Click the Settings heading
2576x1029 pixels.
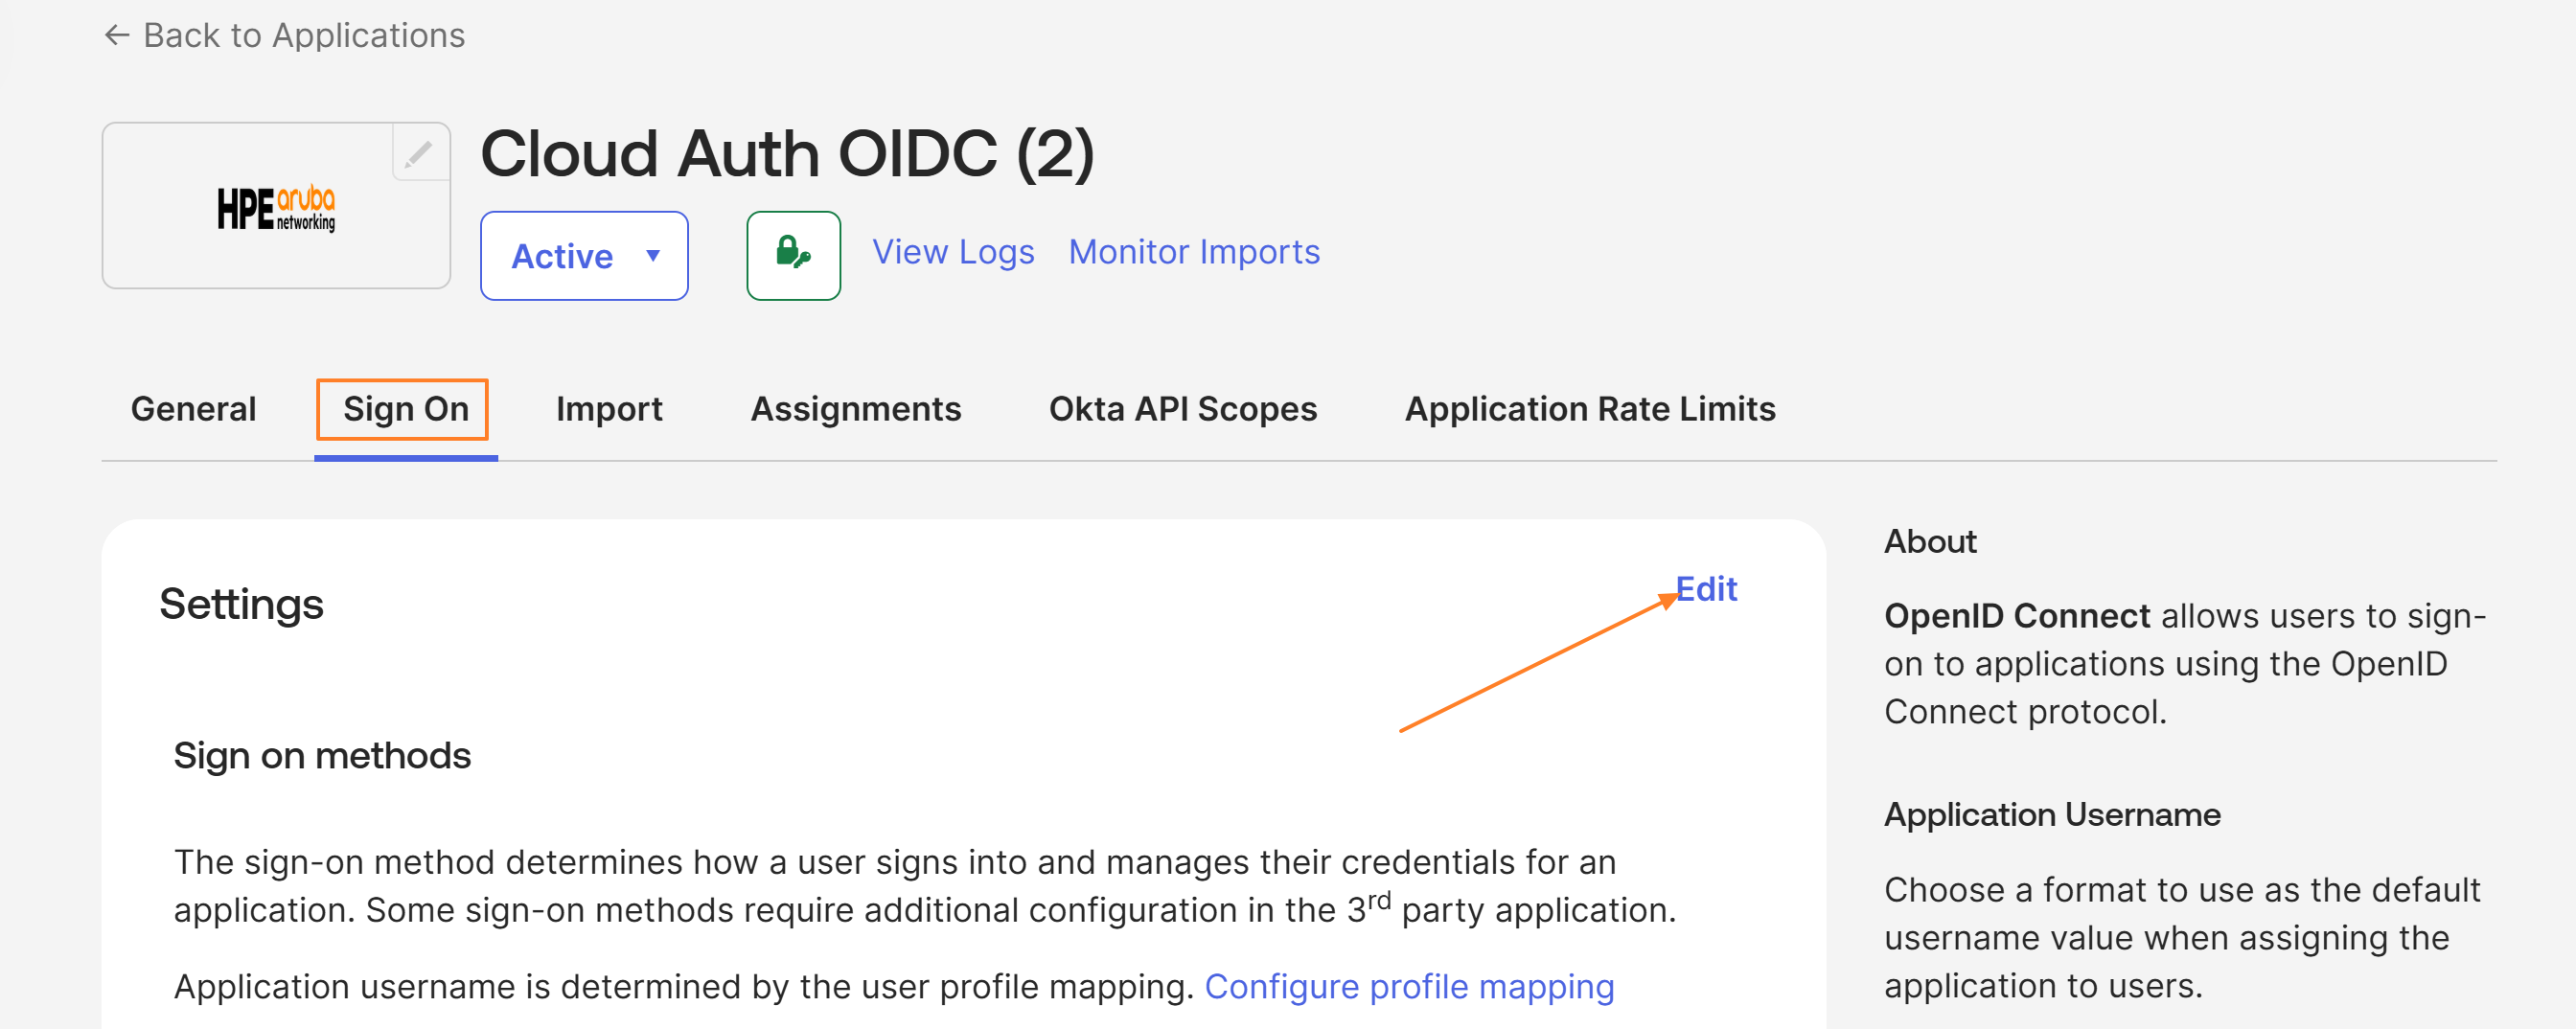pyautogui.click(x=241, y=604)
